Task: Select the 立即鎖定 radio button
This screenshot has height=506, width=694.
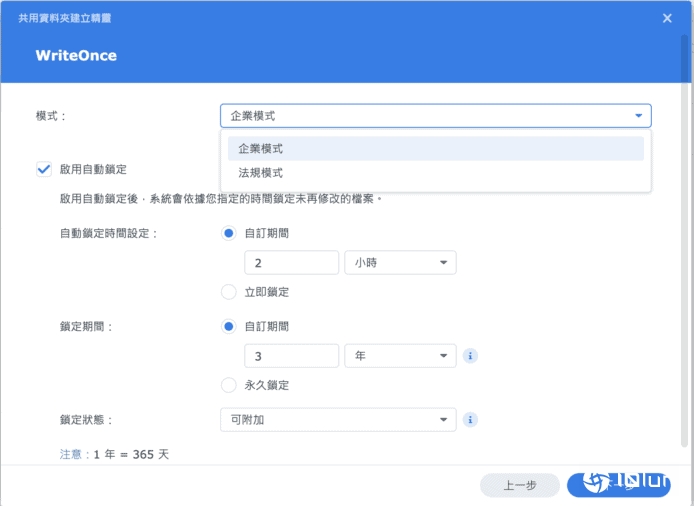Action: [x=228, y=292]
